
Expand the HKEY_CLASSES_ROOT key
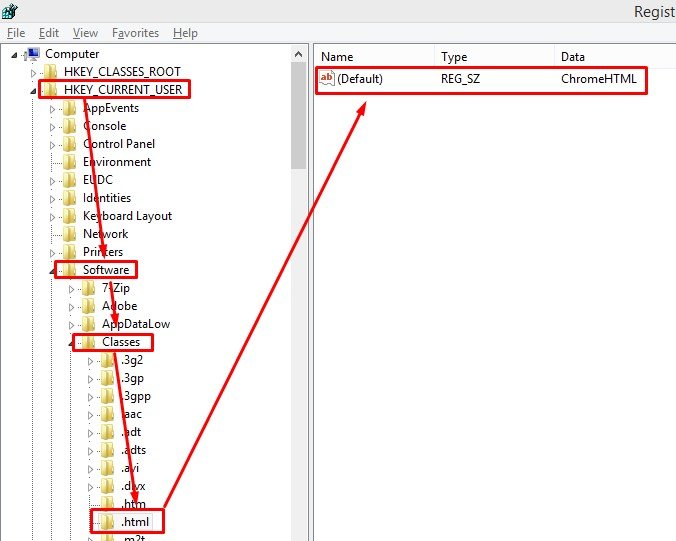click(x=33, y=72)
